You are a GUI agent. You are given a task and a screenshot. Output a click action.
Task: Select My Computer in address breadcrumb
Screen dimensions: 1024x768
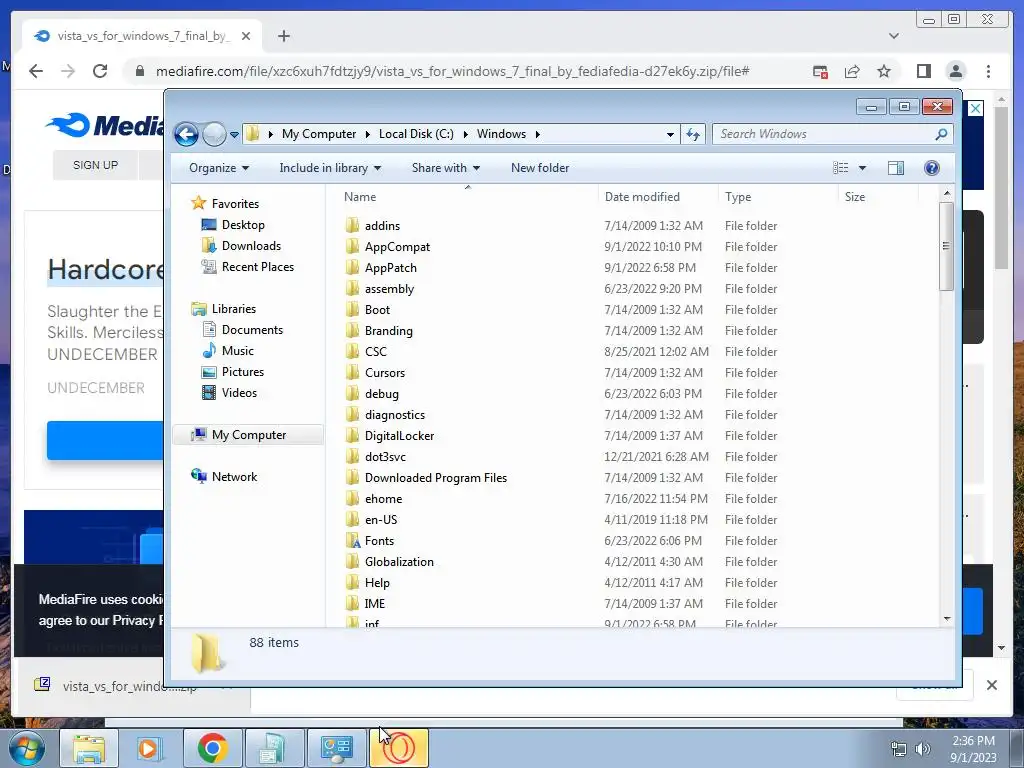319,134
